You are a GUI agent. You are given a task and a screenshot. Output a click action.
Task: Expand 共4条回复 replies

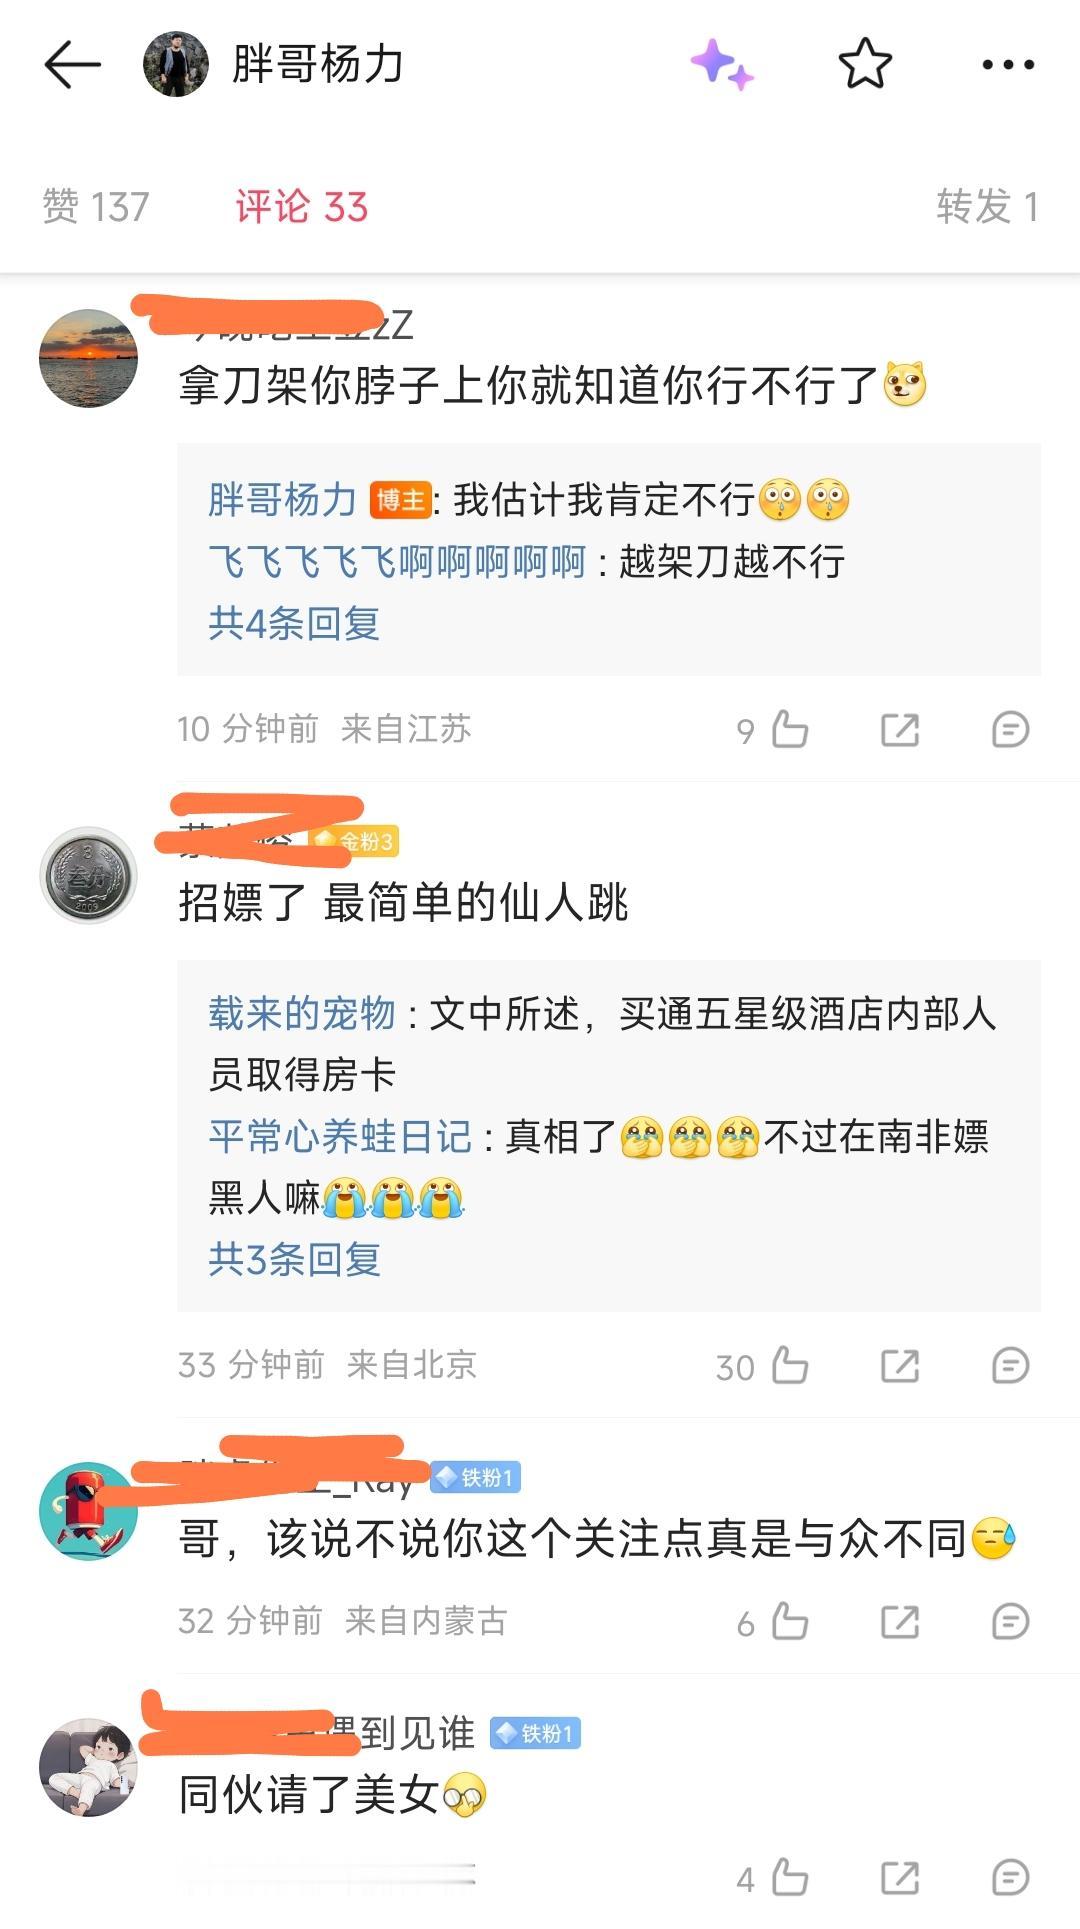294,623
